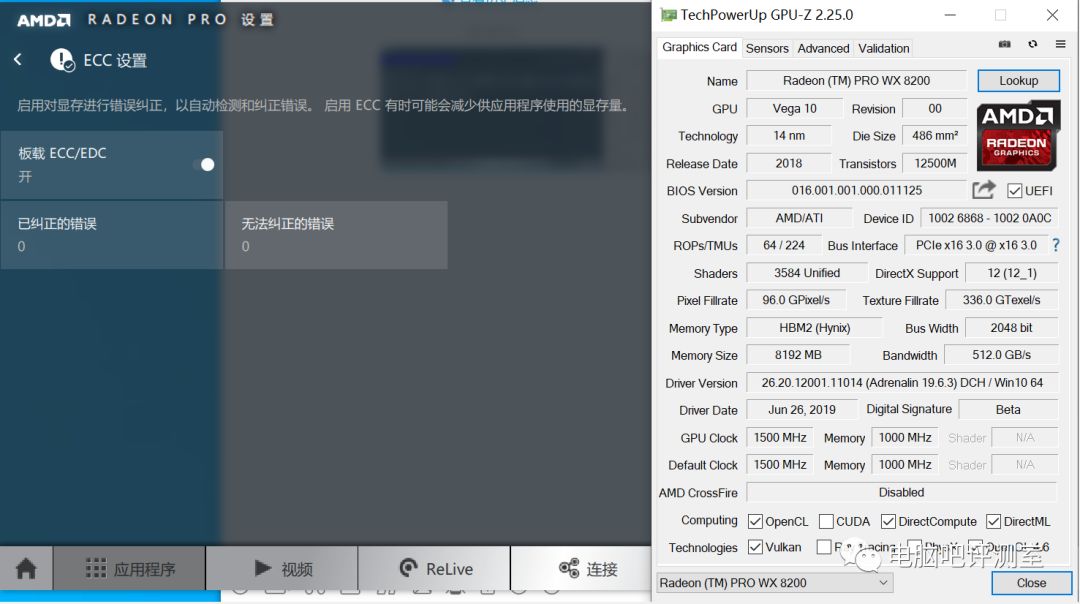The width and height of the screenshot is (1080, 604).
Task: Click the BIOS Version field
Action: [856, 190]
